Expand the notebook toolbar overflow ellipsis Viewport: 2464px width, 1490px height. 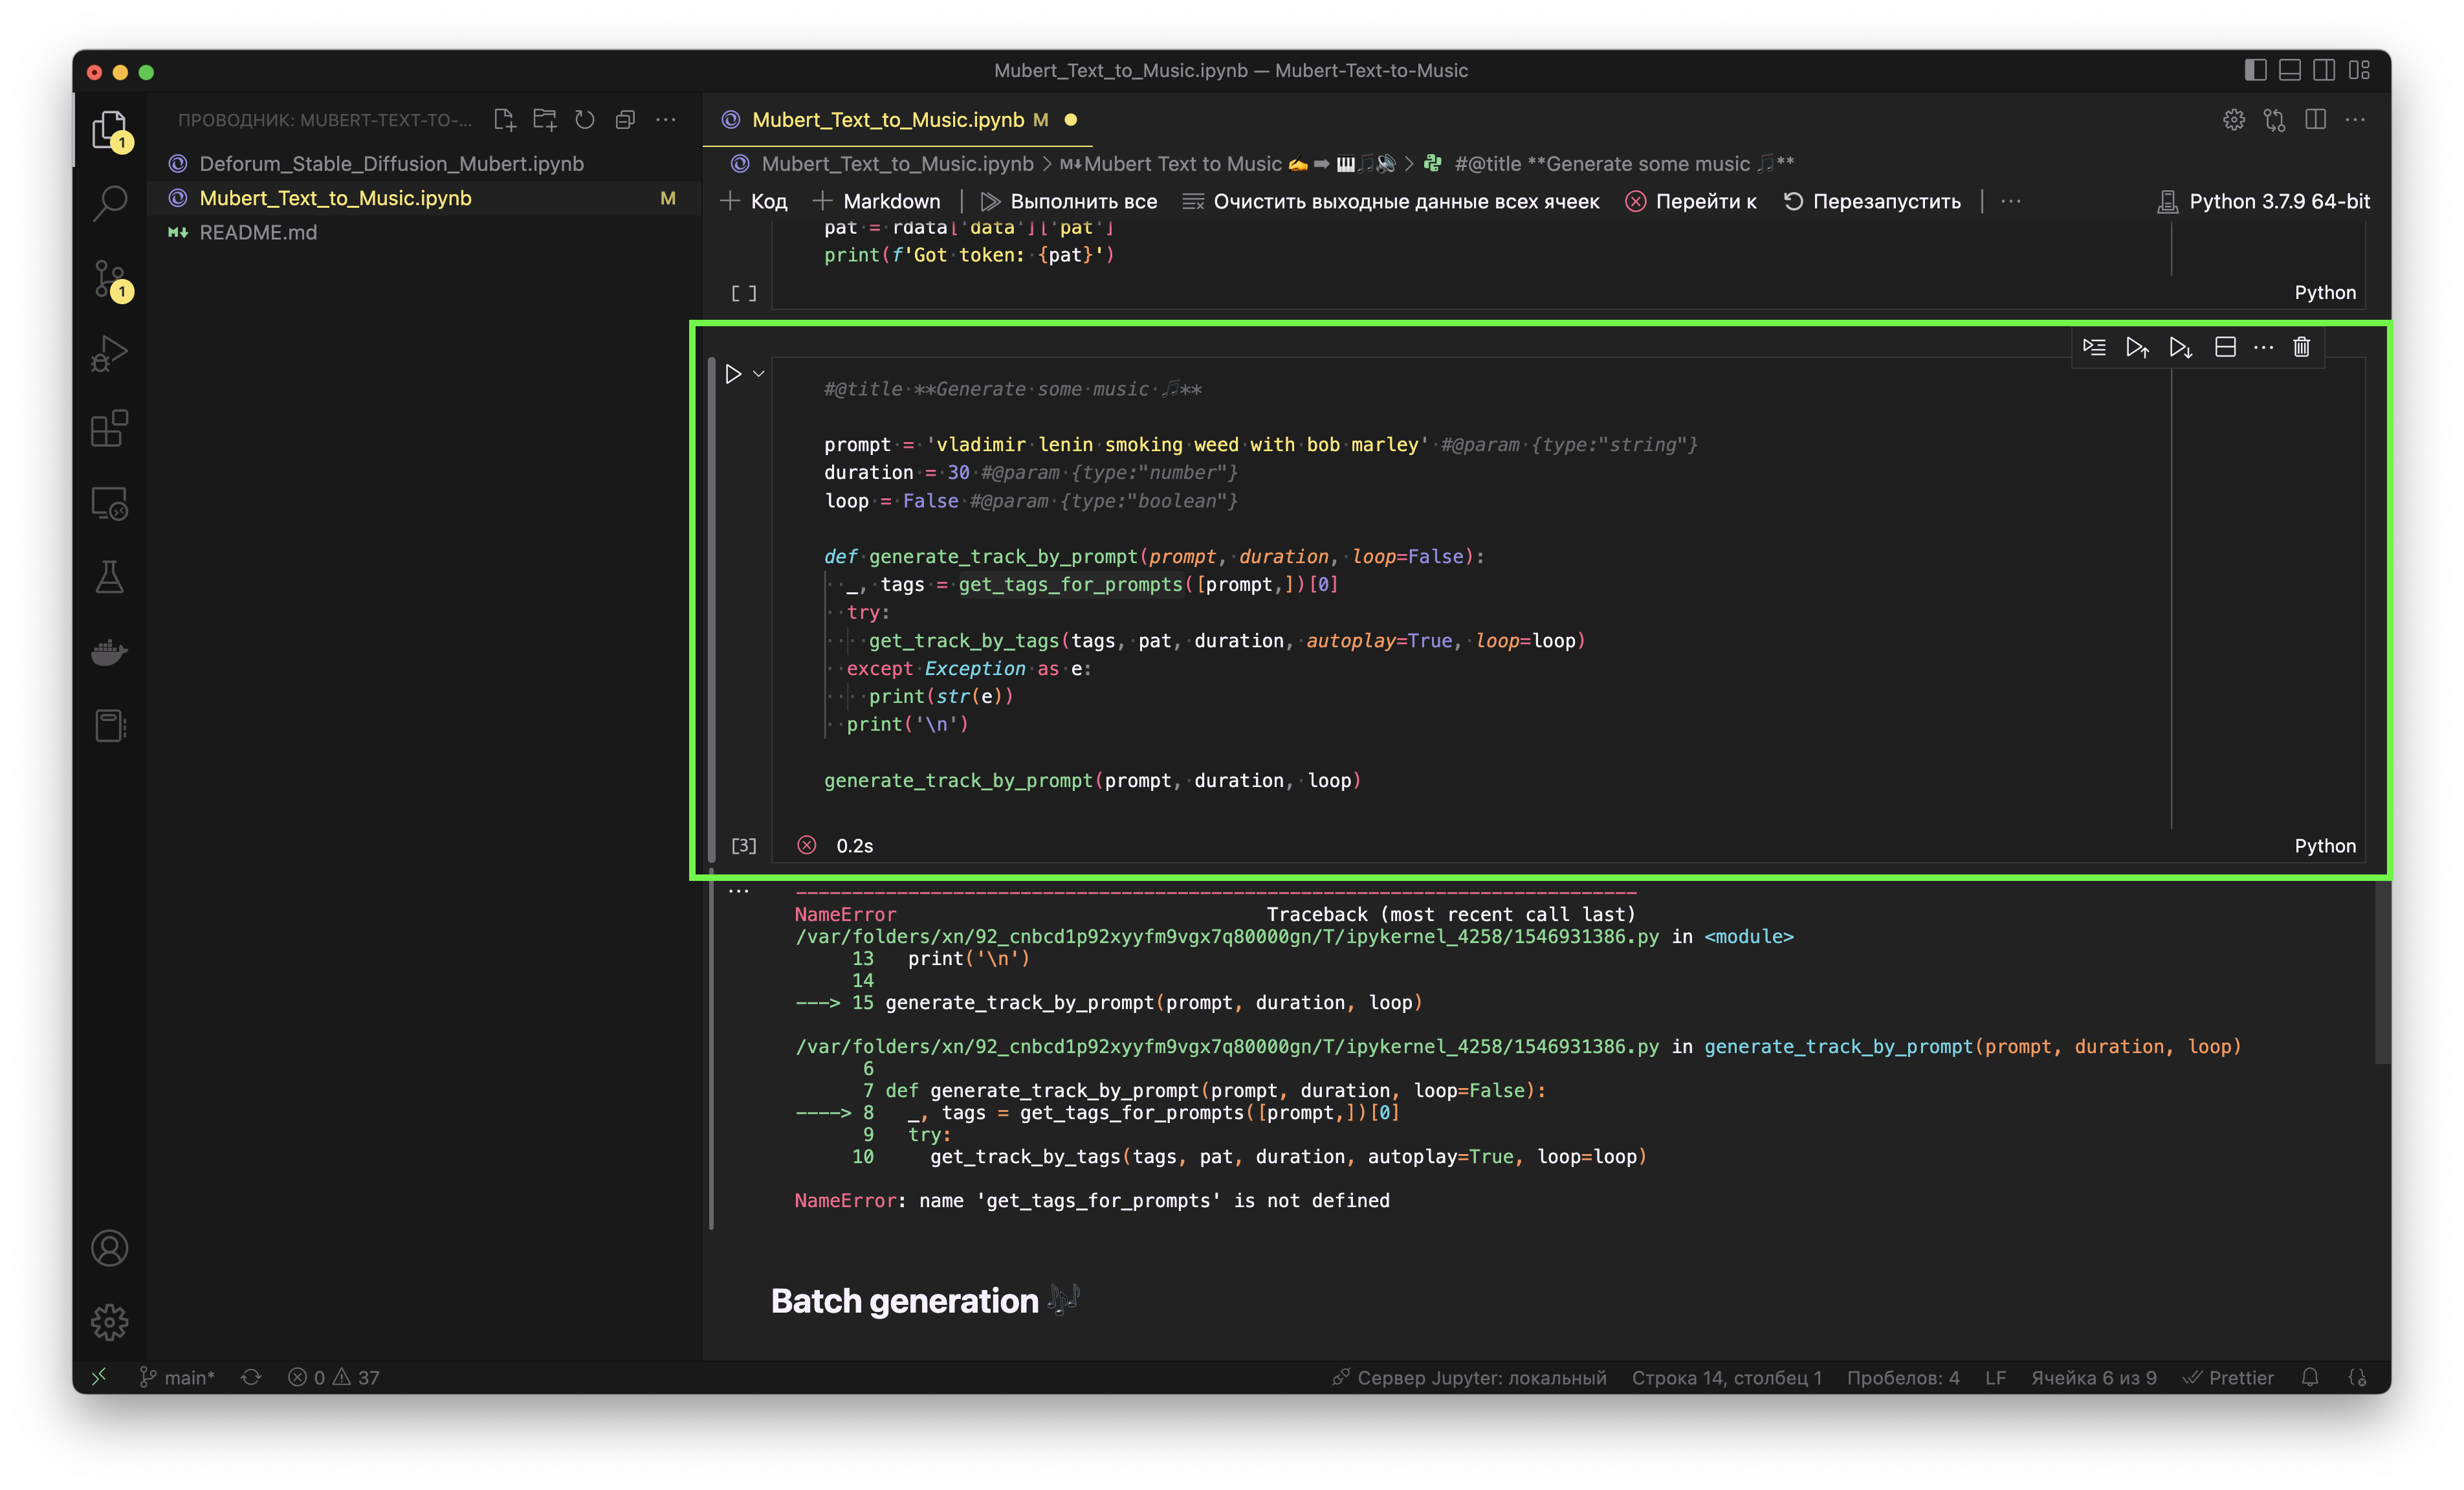click(2011, 201)
